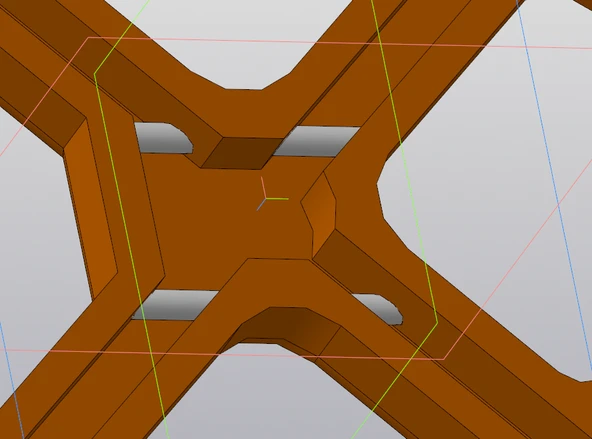This screenshot has width=592, height=439.
Task: Select the upper-right gray slot cutout
Action: 317,141
